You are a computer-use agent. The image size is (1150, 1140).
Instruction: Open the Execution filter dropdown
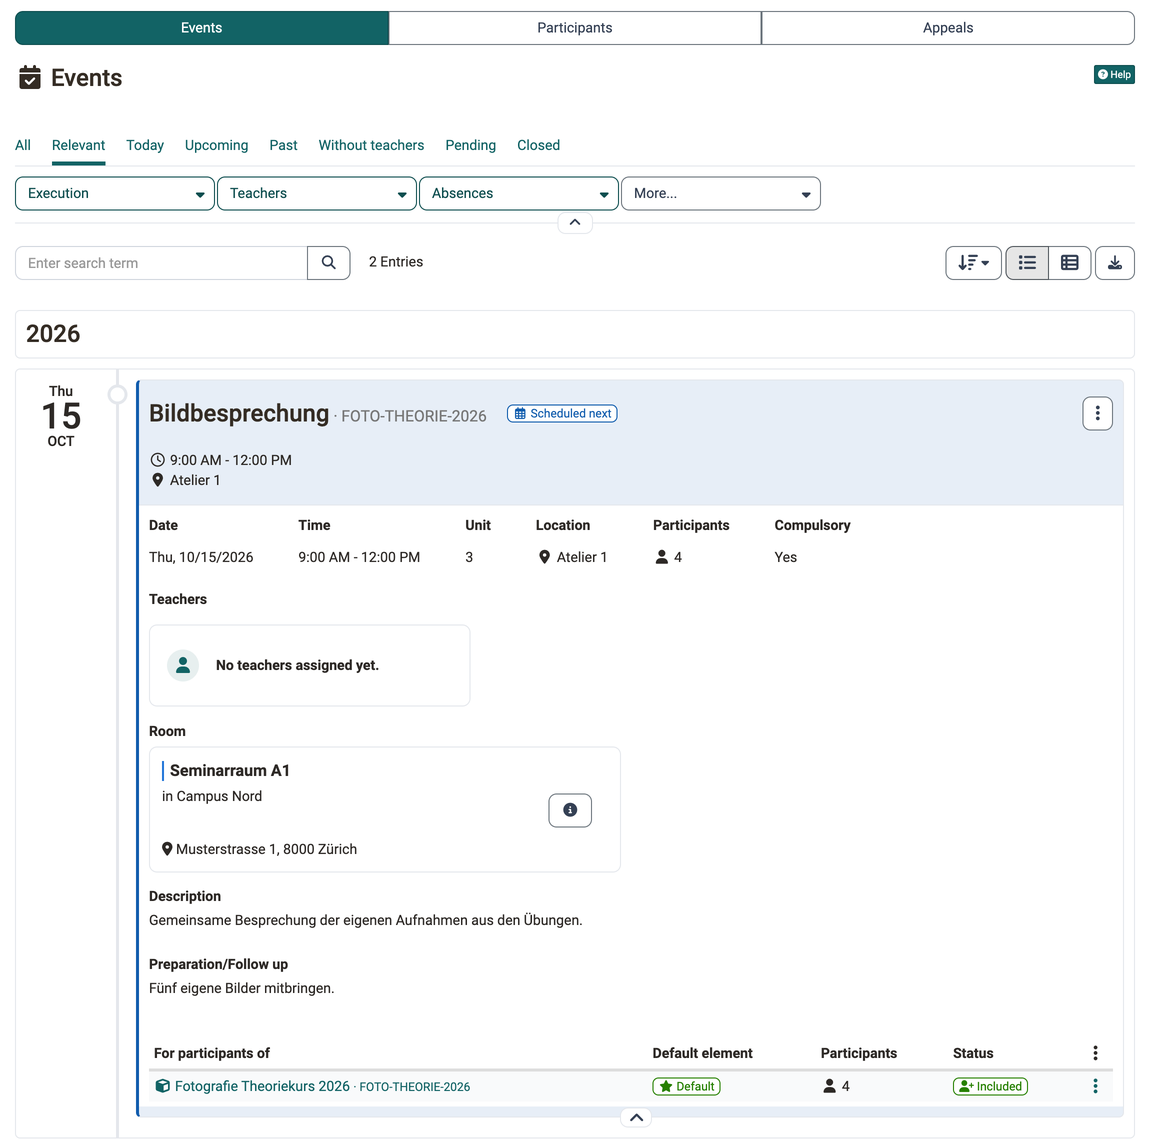click(114, 194)
